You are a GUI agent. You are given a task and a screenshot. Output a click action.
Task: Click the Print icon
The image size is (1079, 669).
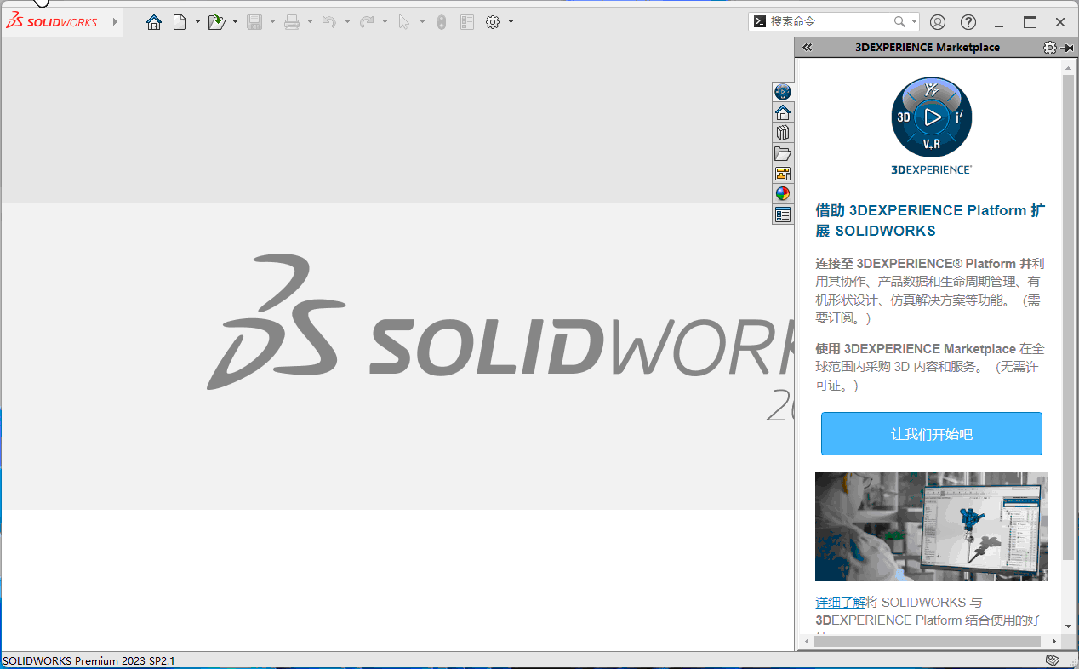click(292, 22)
